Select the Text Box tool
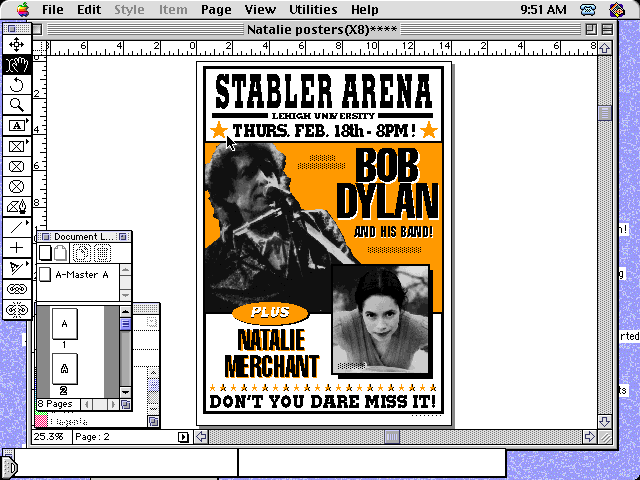Viewport: 640px width, 480px height. tap(16, 125)
